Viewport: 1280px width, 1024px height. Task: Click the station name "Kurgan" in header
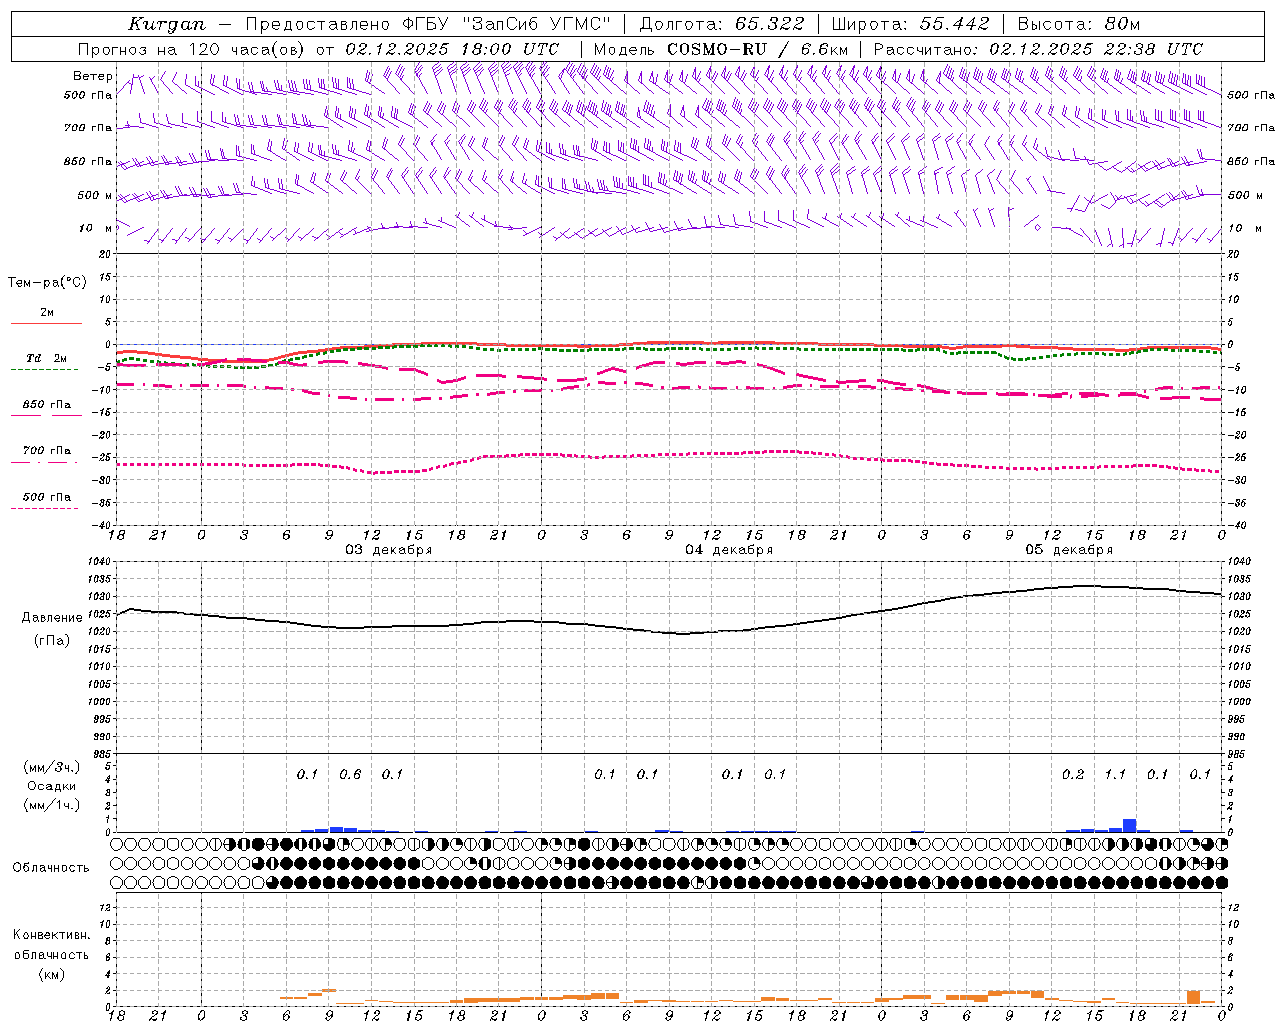(x=167, y=24)
